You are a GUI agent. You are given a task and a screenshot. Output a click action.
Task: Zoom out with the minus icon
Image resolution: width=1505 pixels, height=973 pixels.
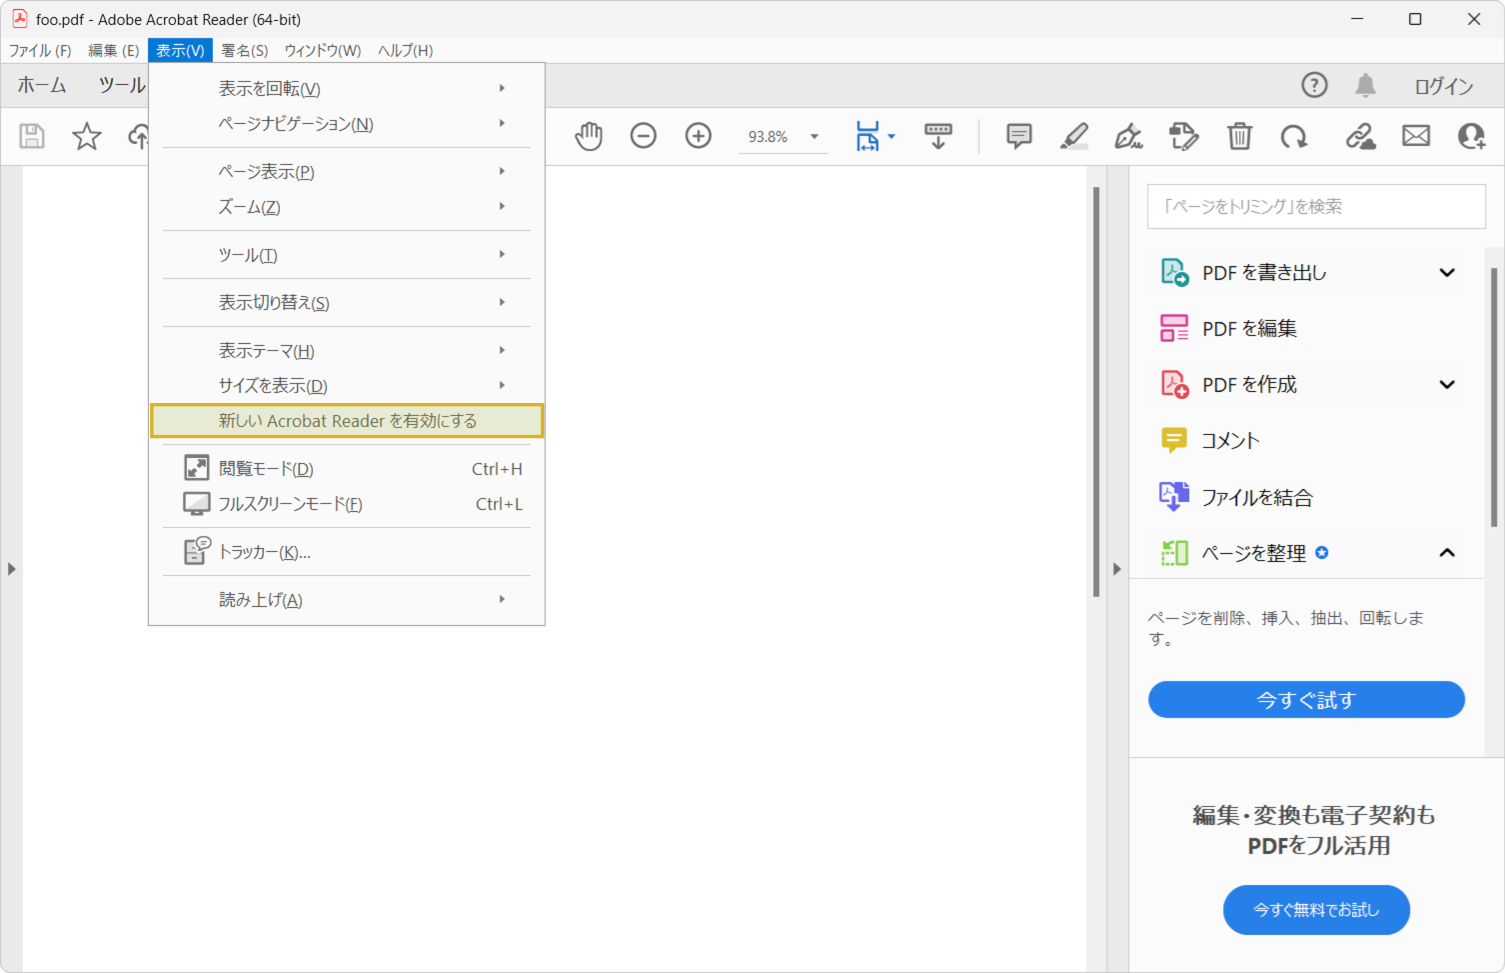click(x=643, y=136)
